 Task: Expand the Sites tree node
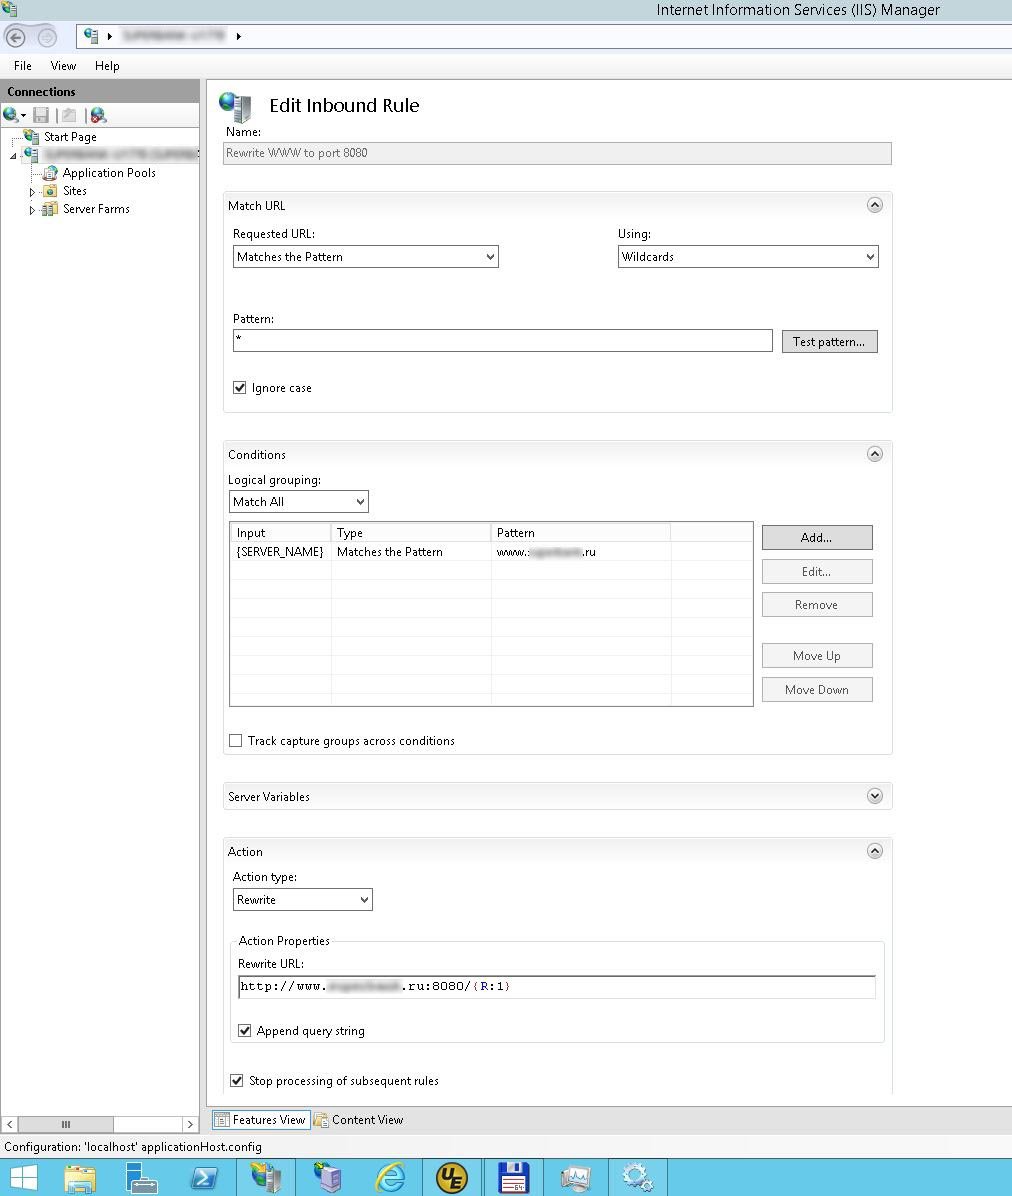click(x=32, y=192)
